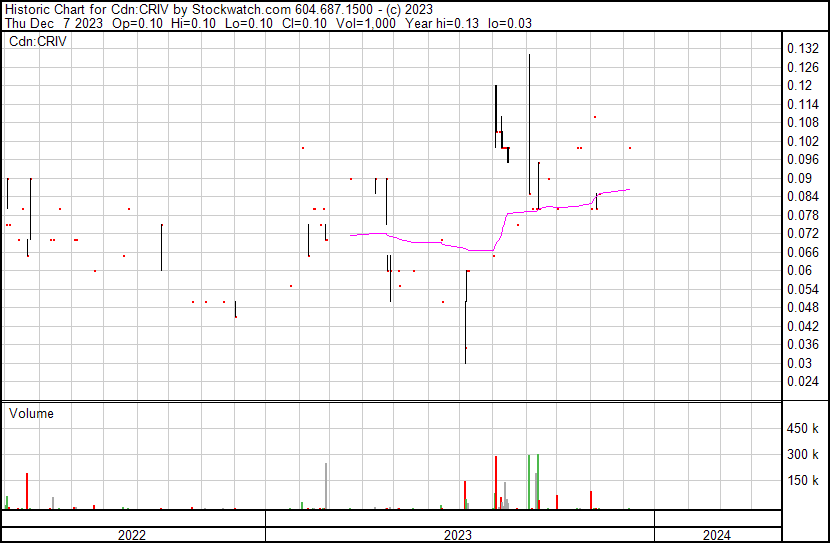Click the magenta moving average line
The image size is (830, 543).
pyautogui.click(x=420, y=242)
